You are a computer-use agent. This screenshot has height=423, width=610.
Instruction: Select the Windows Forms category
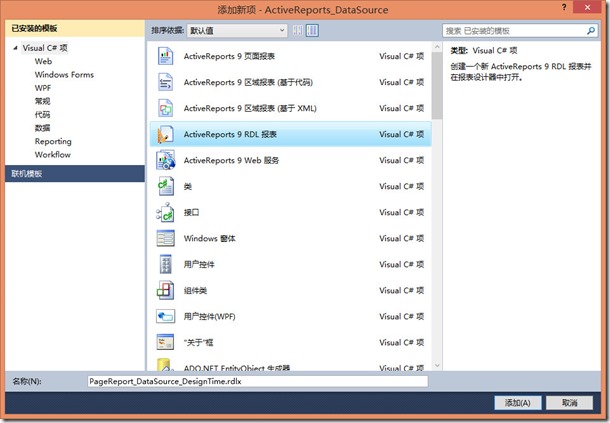click(64, 75)
